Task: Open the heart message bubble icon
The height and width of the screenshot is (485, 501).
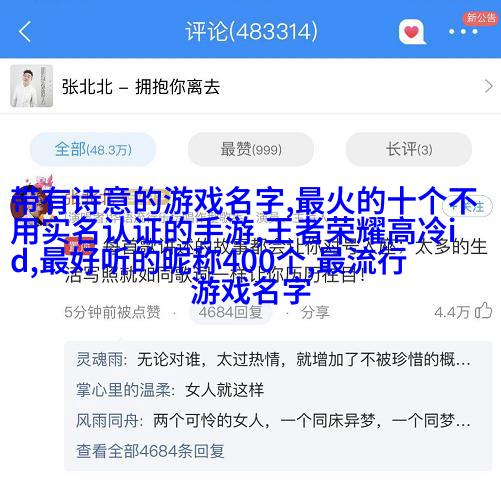Action: point(412,32)
